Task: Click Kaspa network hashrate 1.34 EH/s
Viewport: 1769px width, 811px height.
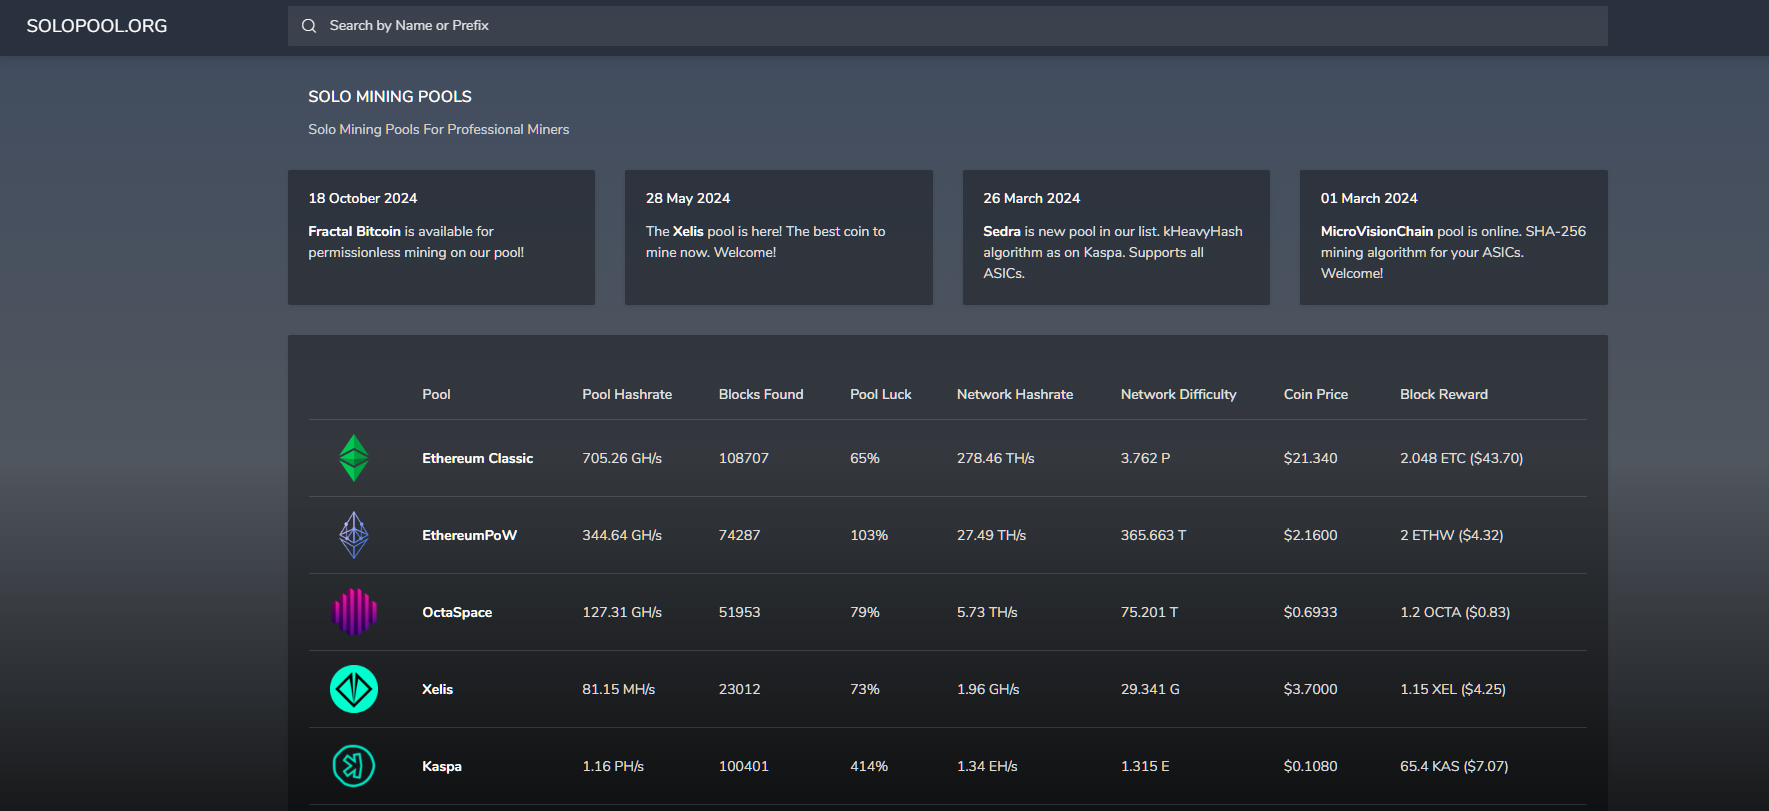Action: [x=987, y=766]
